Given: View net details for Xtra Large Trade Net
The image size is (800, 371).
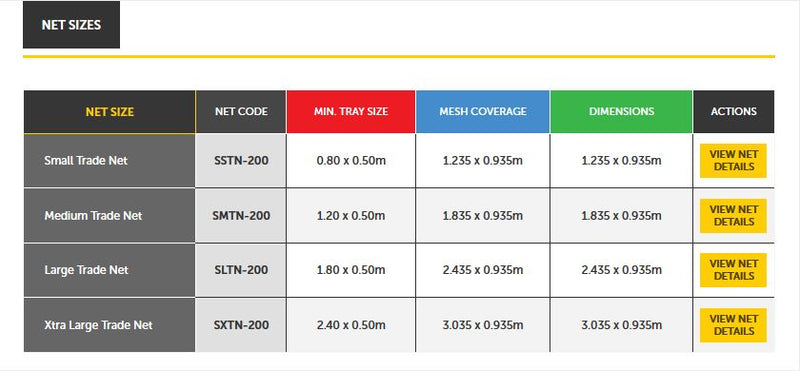Looking at the screenshot, I should pyautogui.click(x=733, y=325).
